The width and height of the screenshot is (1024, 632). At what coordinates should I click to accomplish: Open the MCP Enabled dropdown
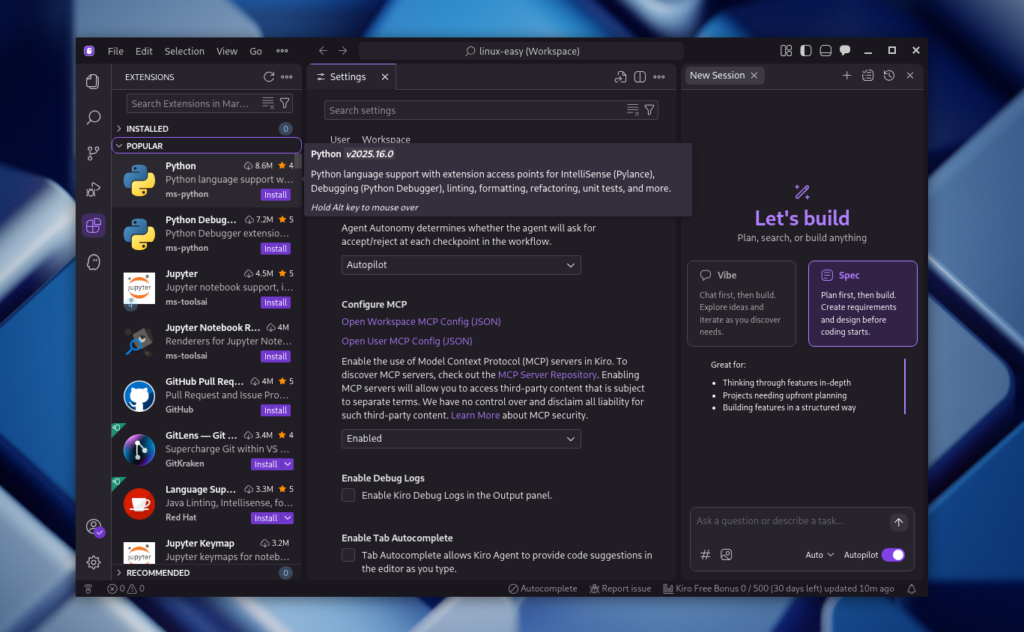(460, 438)
